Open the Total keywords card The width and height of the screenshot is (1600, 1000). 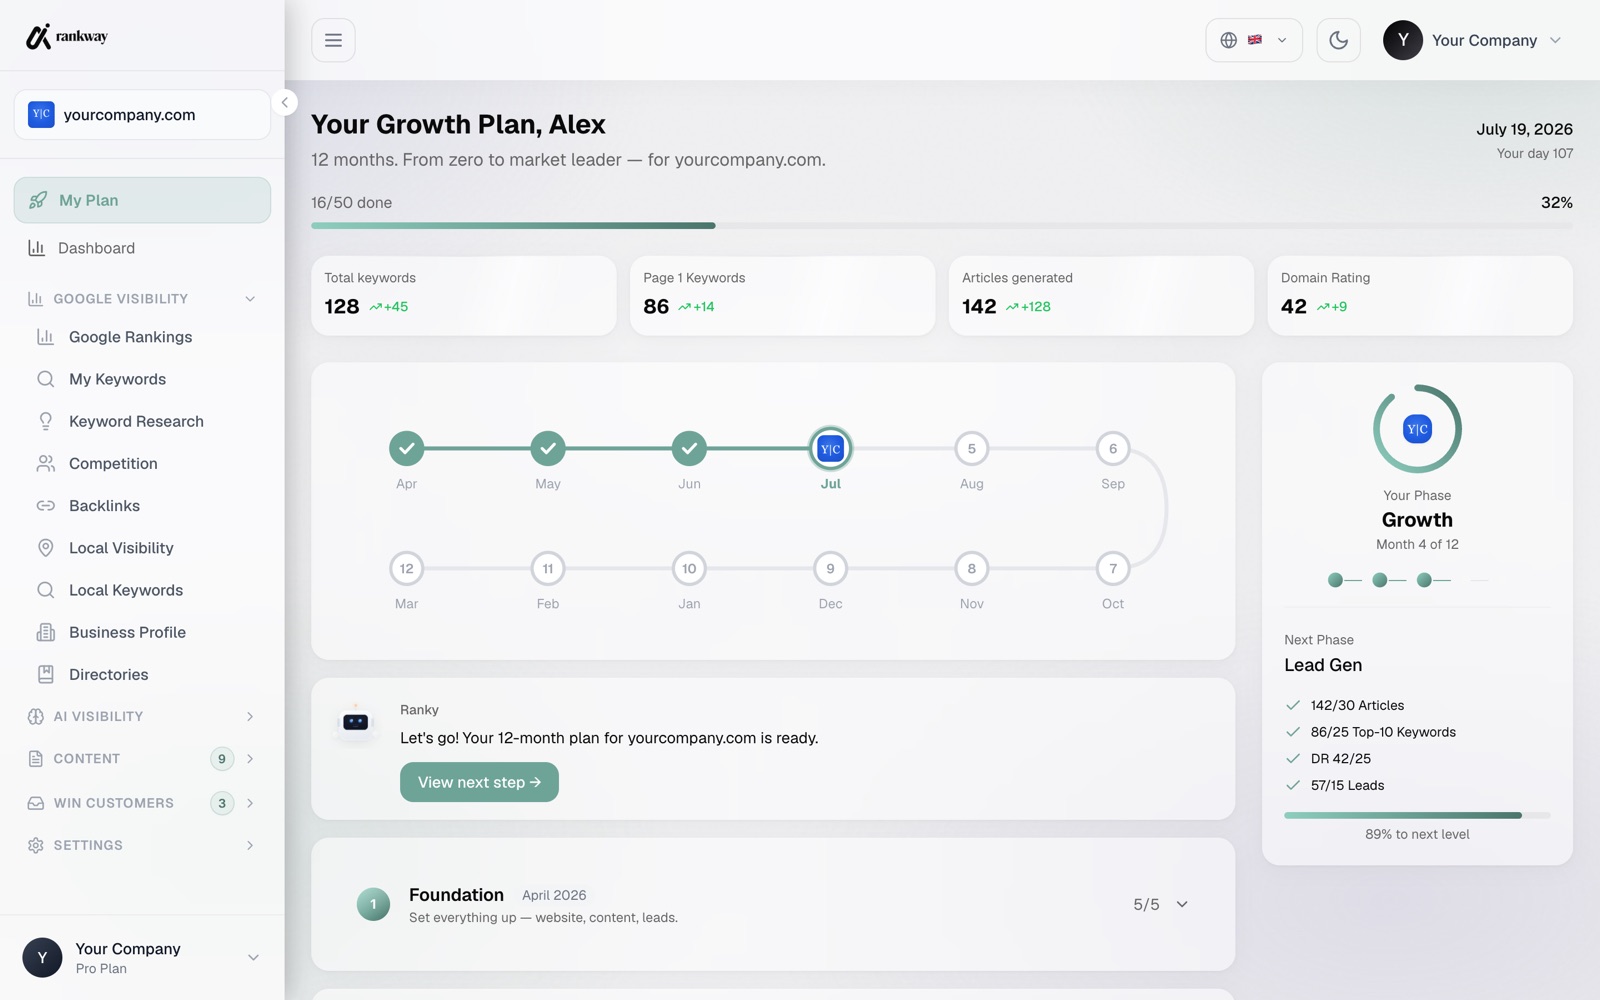click(x=464, y=295)
